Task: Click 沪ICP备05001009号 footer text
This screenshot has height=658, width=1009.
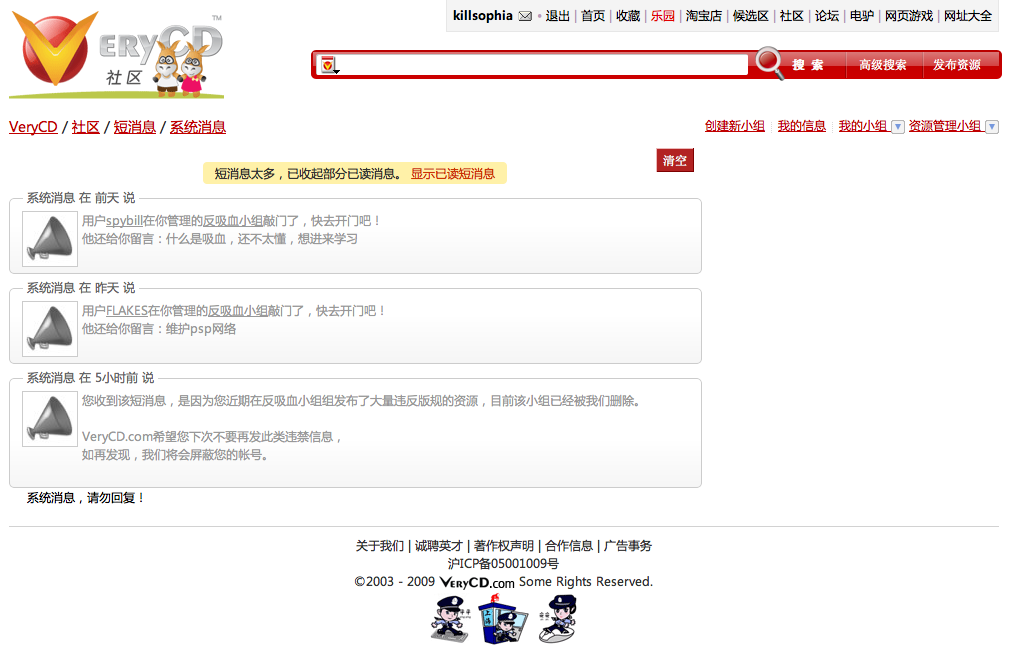Action: (x=503, y=564)
